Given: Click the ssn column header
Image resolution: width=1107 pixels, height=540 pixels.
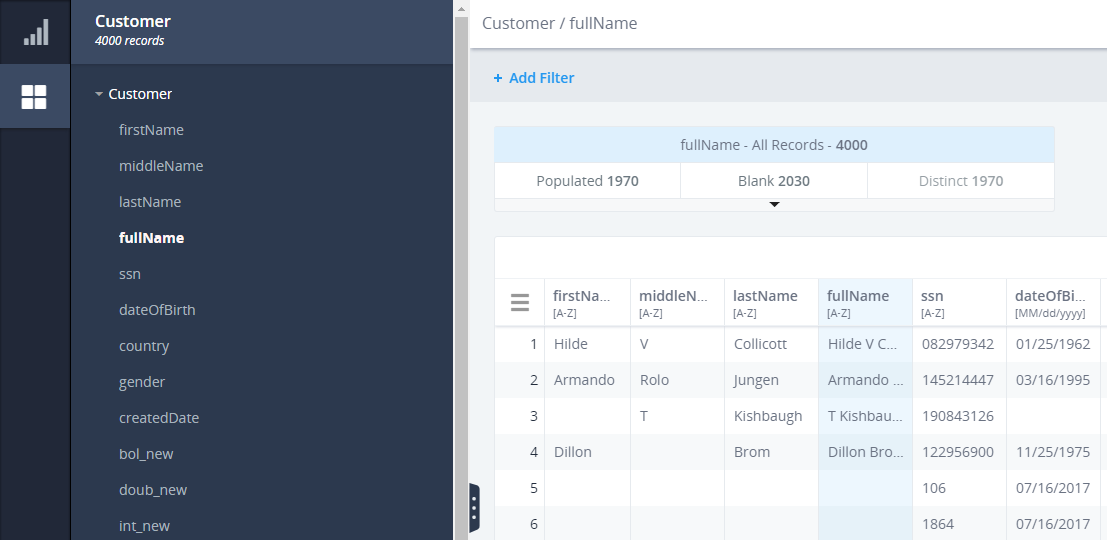Looking at the screenshot, I should tap(959, 303).
